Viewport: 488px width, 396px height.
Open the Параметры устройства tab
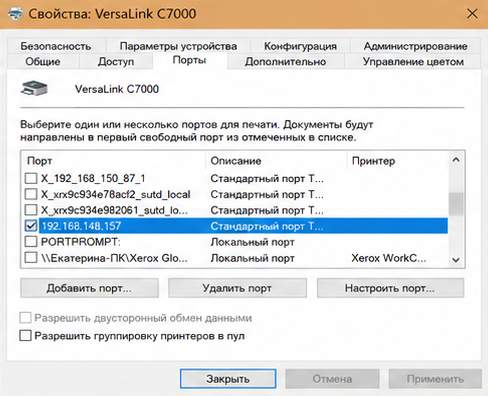pyautogui.click(x=178, y=46)
